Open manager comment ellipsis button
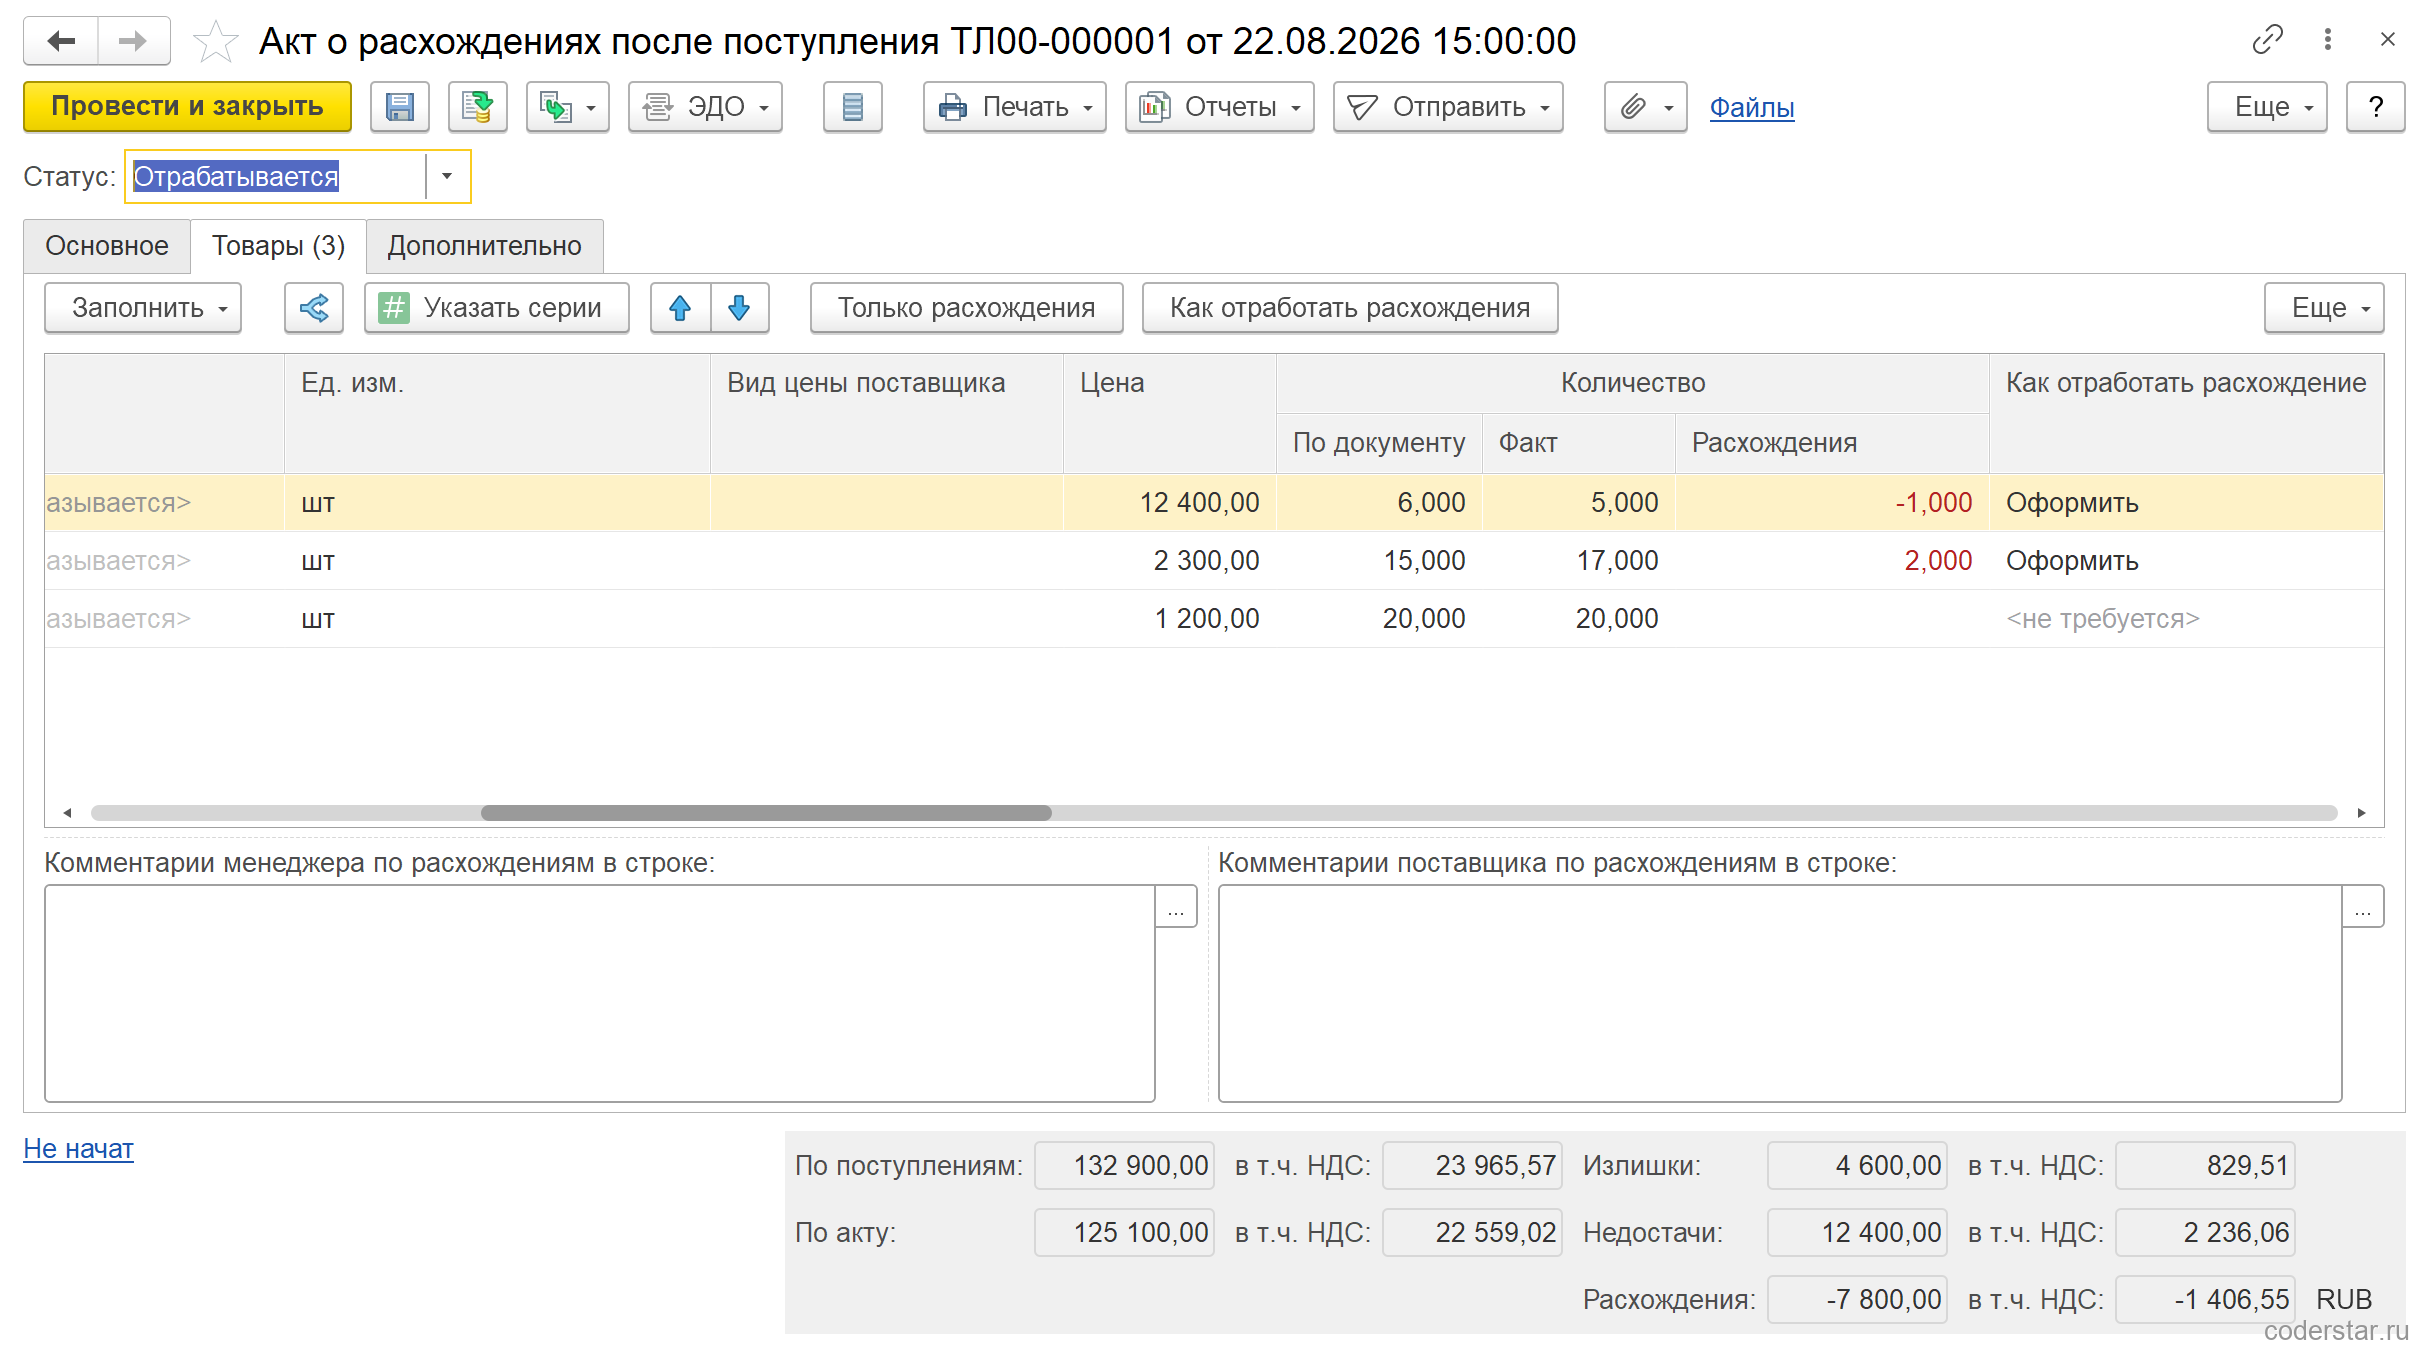The width and height of the screenshot is (2434, 1355). (x=1176, y=907)
